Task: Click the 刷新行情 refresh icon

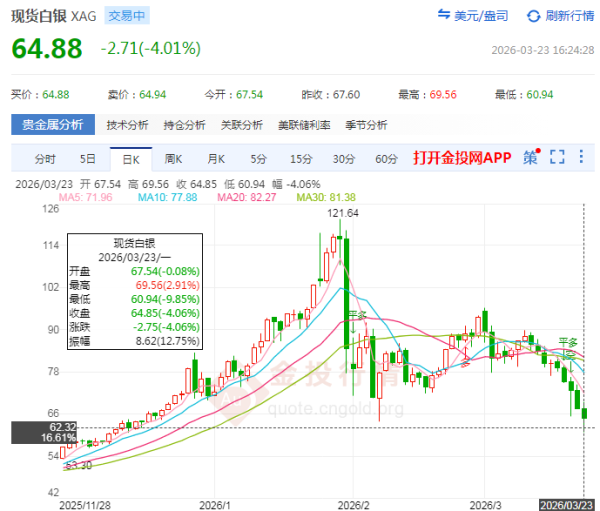Action: point(533,16)
